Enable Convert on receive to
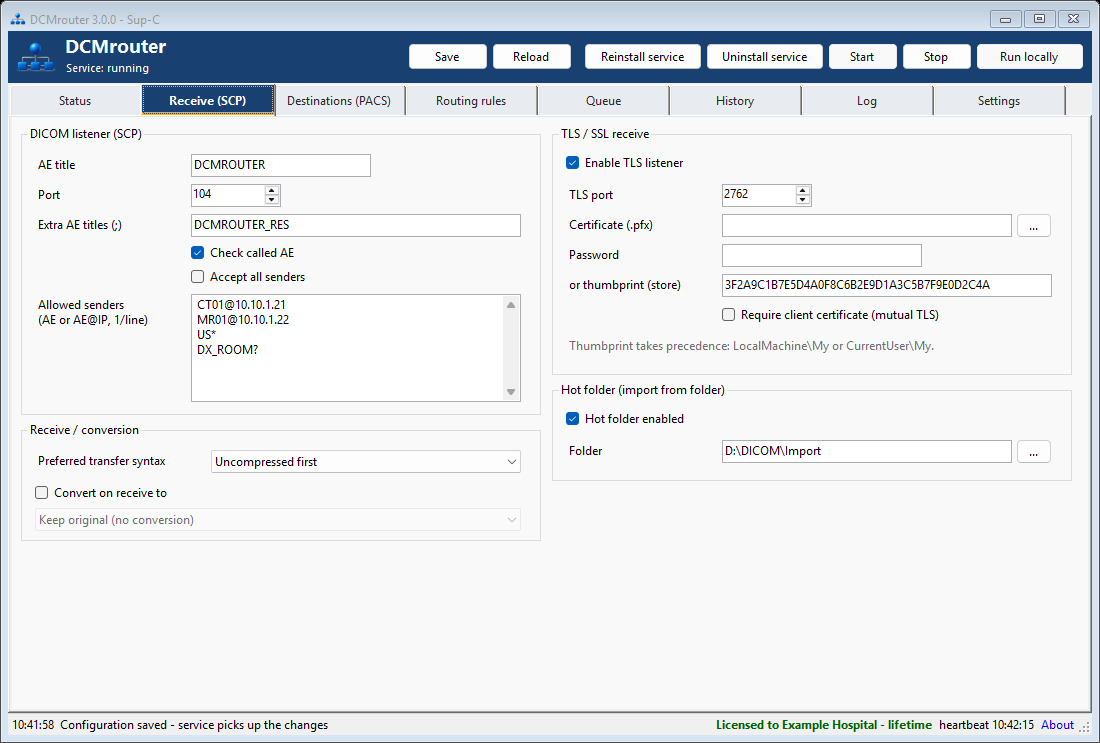The width and height of the screenshot is (1100, 743). pyautogui.click(x=41, y=493)
